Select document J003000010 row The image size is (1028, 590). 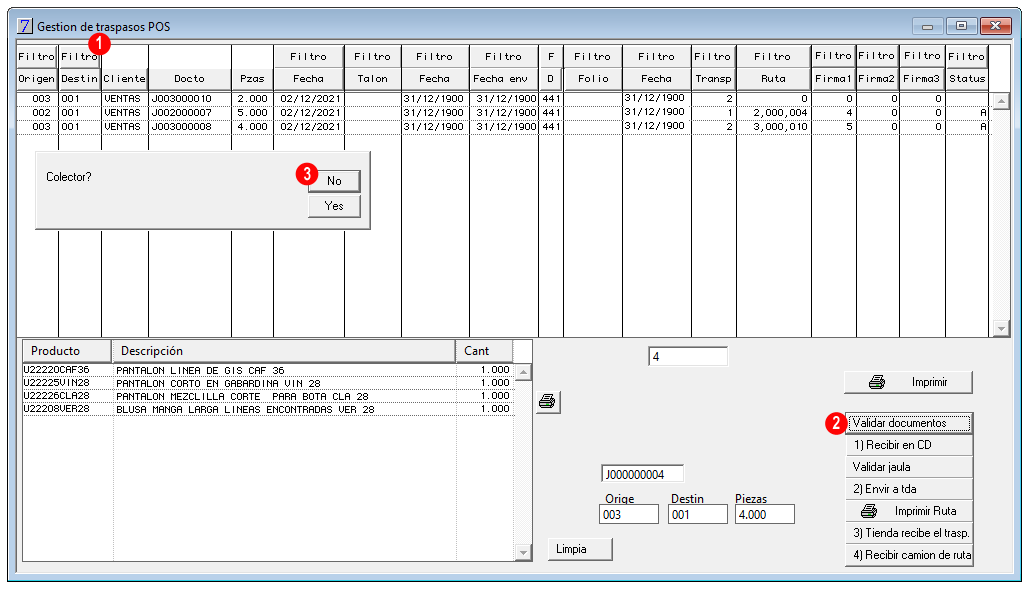point(504,99)
